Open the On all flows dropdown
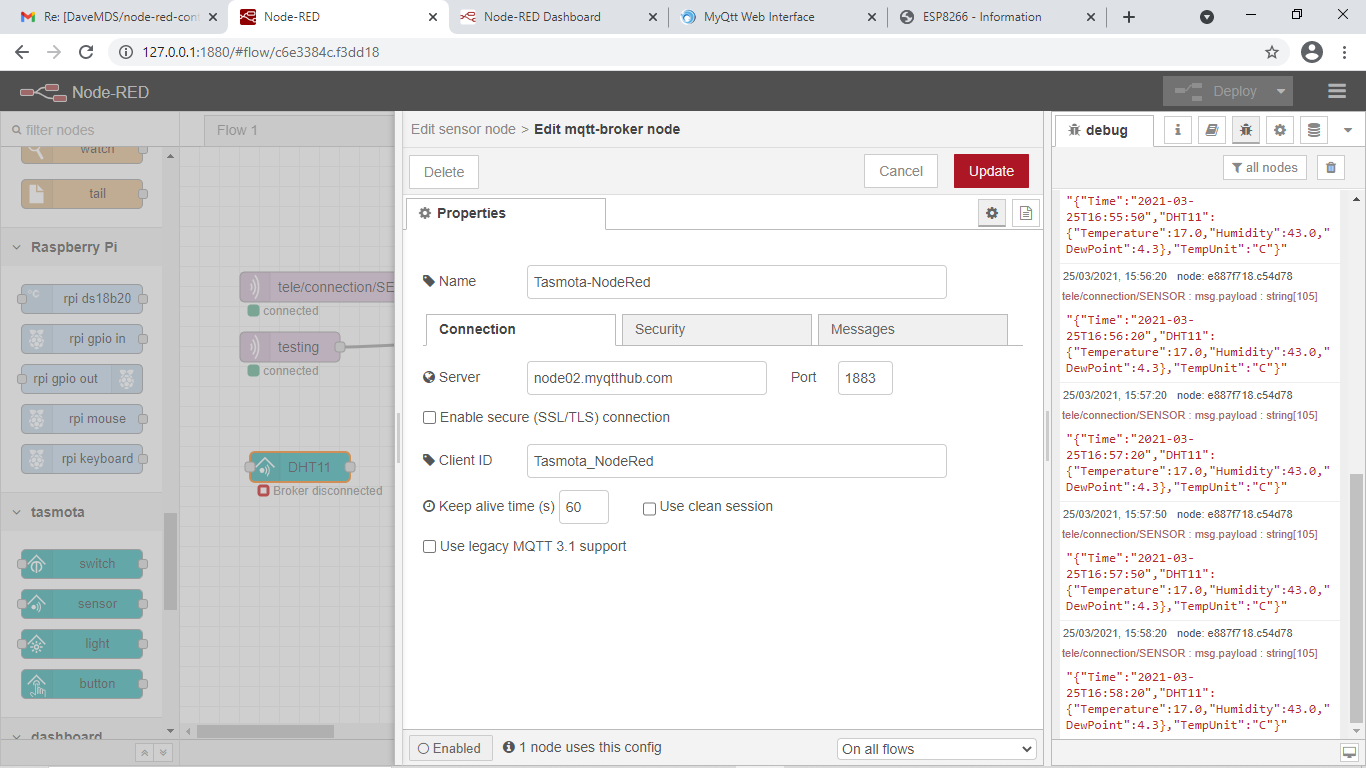Image resolution: width=1366 pixels, height=768 pixels. (x=936, y=748)
